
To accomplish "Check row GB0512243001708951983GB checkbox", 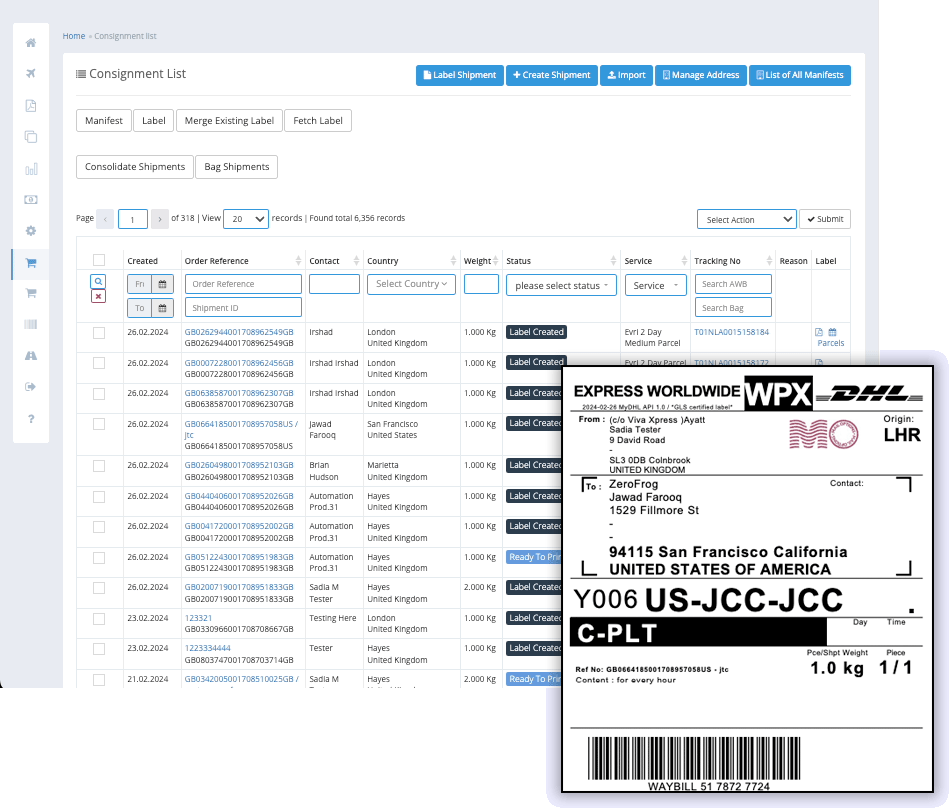I will click(99, 558).
